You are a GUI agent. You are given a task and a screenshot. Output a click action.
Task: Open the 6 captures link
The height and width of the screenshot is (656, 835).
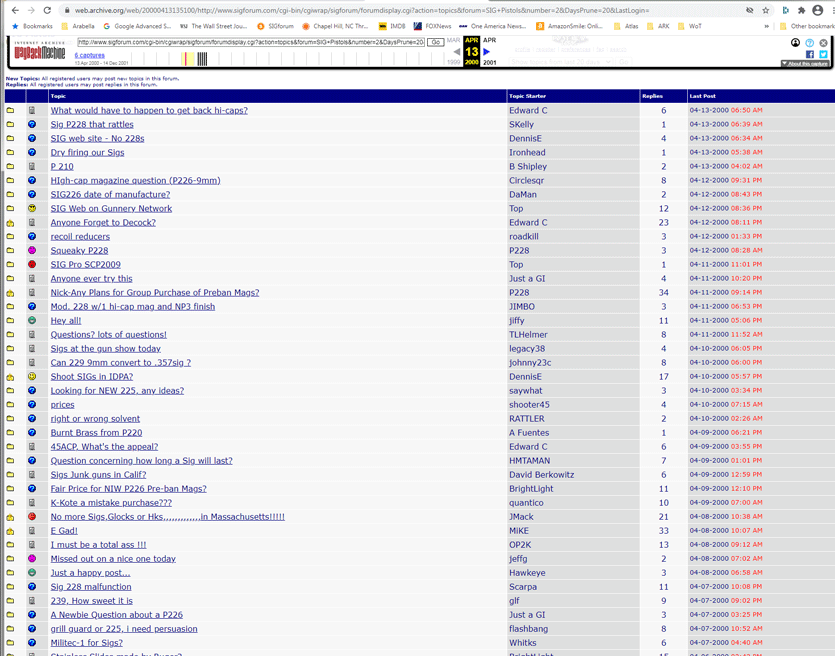[89, 55]
